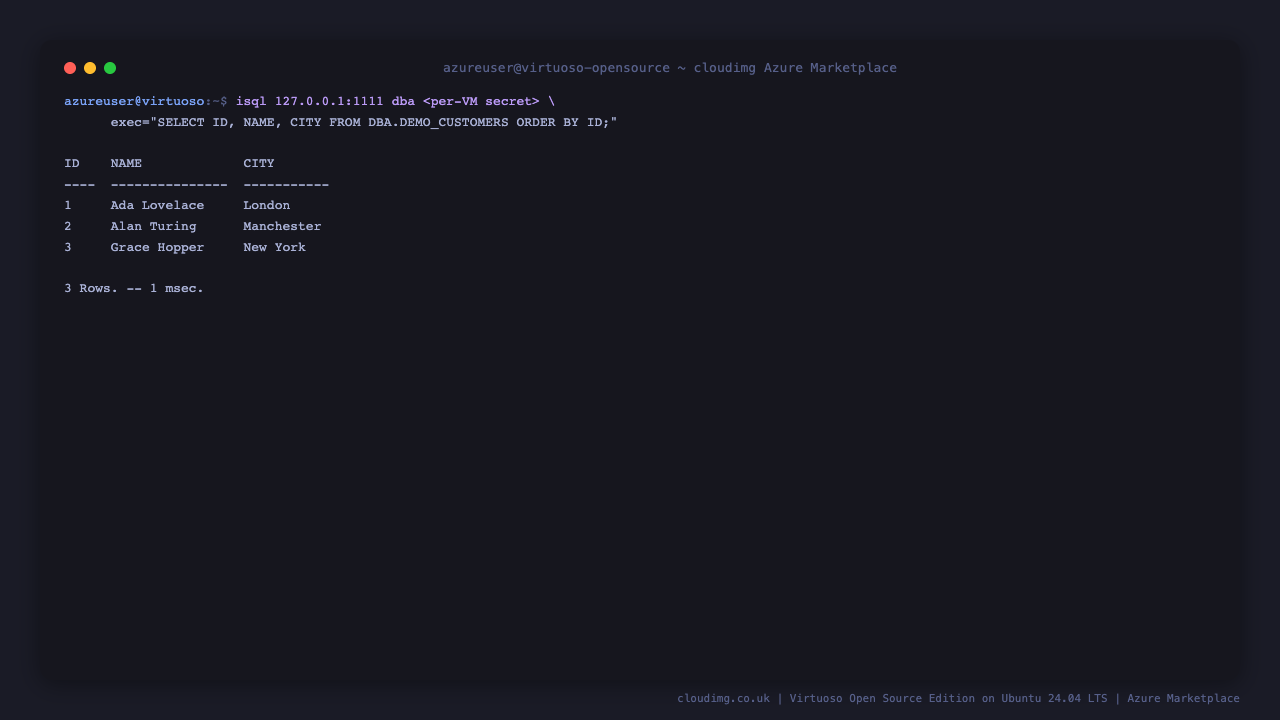
Task: Click the 'ID' column header
Action: tap(72, 163)
